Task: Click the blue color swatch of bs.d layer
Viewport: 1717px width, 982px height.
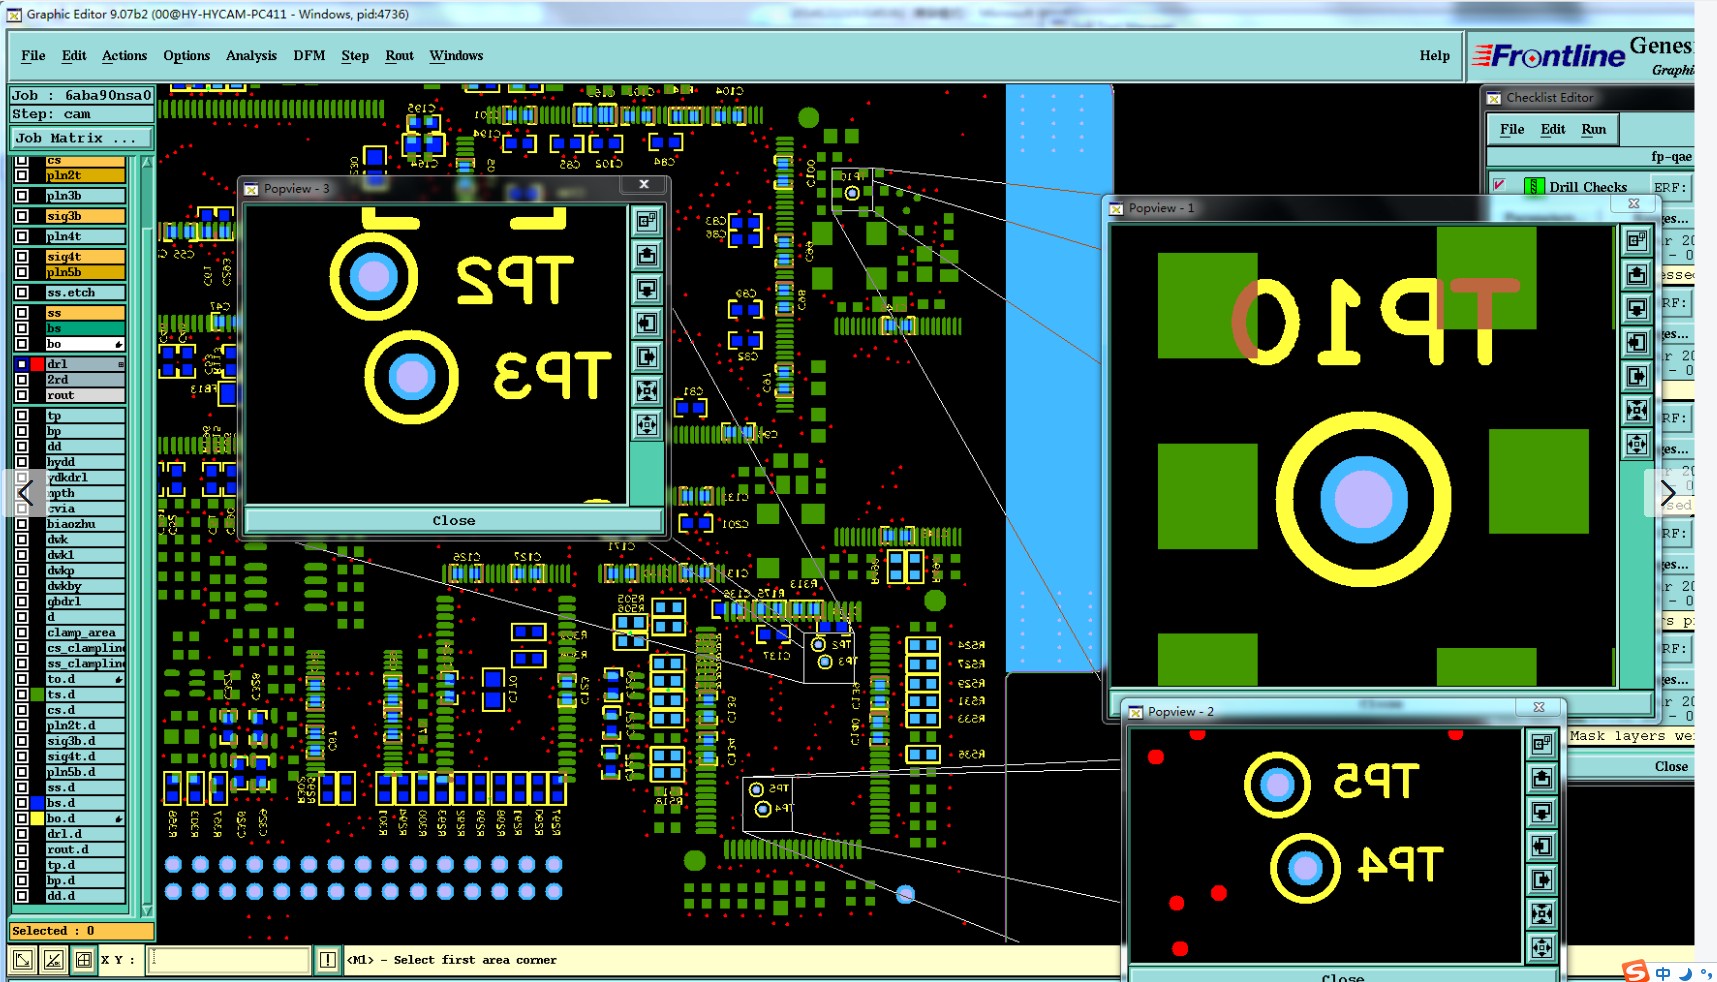Action: (38, 803)
